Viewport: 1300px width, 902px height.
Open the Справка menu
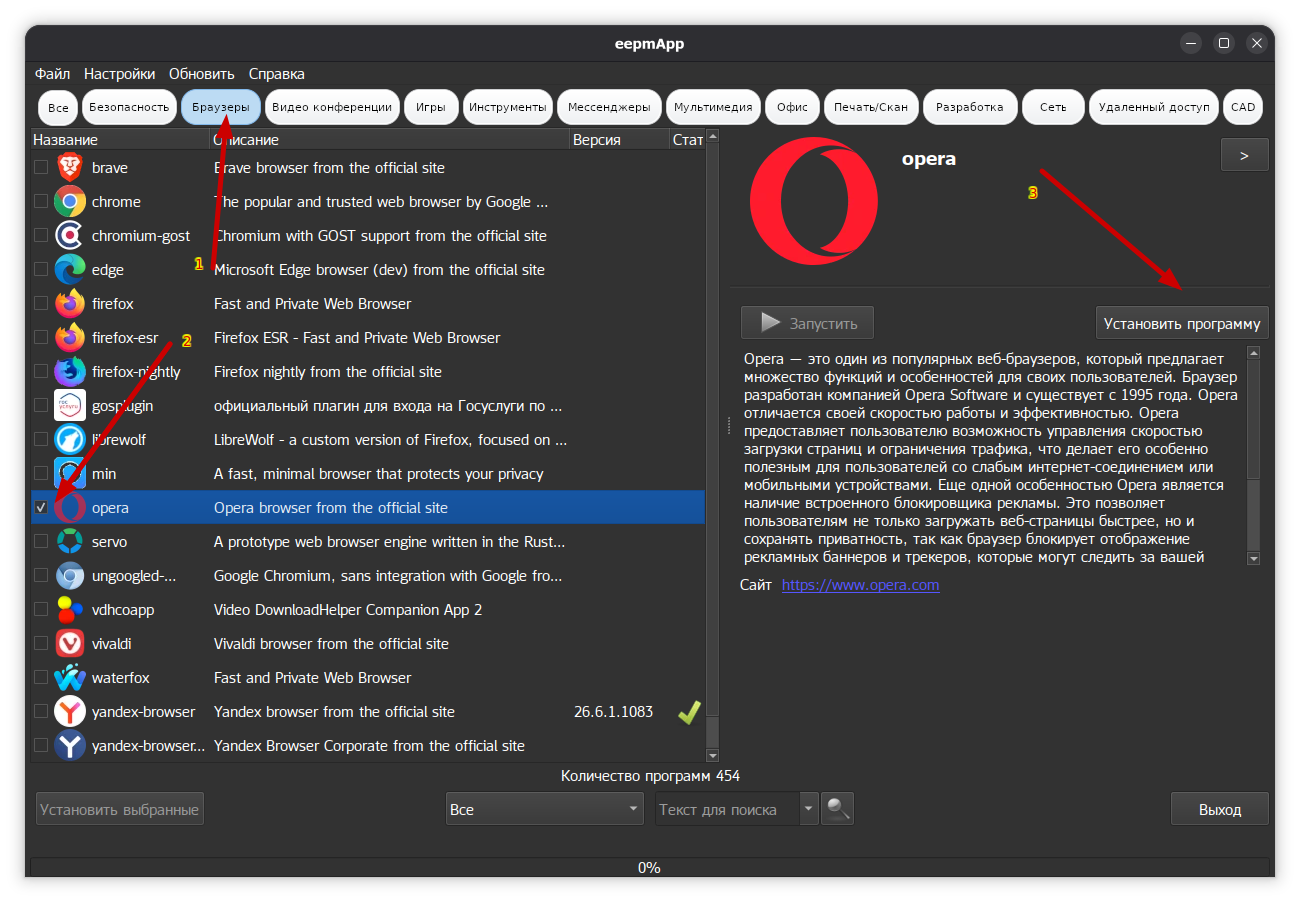pyautogui.click(x=277, y=74)
